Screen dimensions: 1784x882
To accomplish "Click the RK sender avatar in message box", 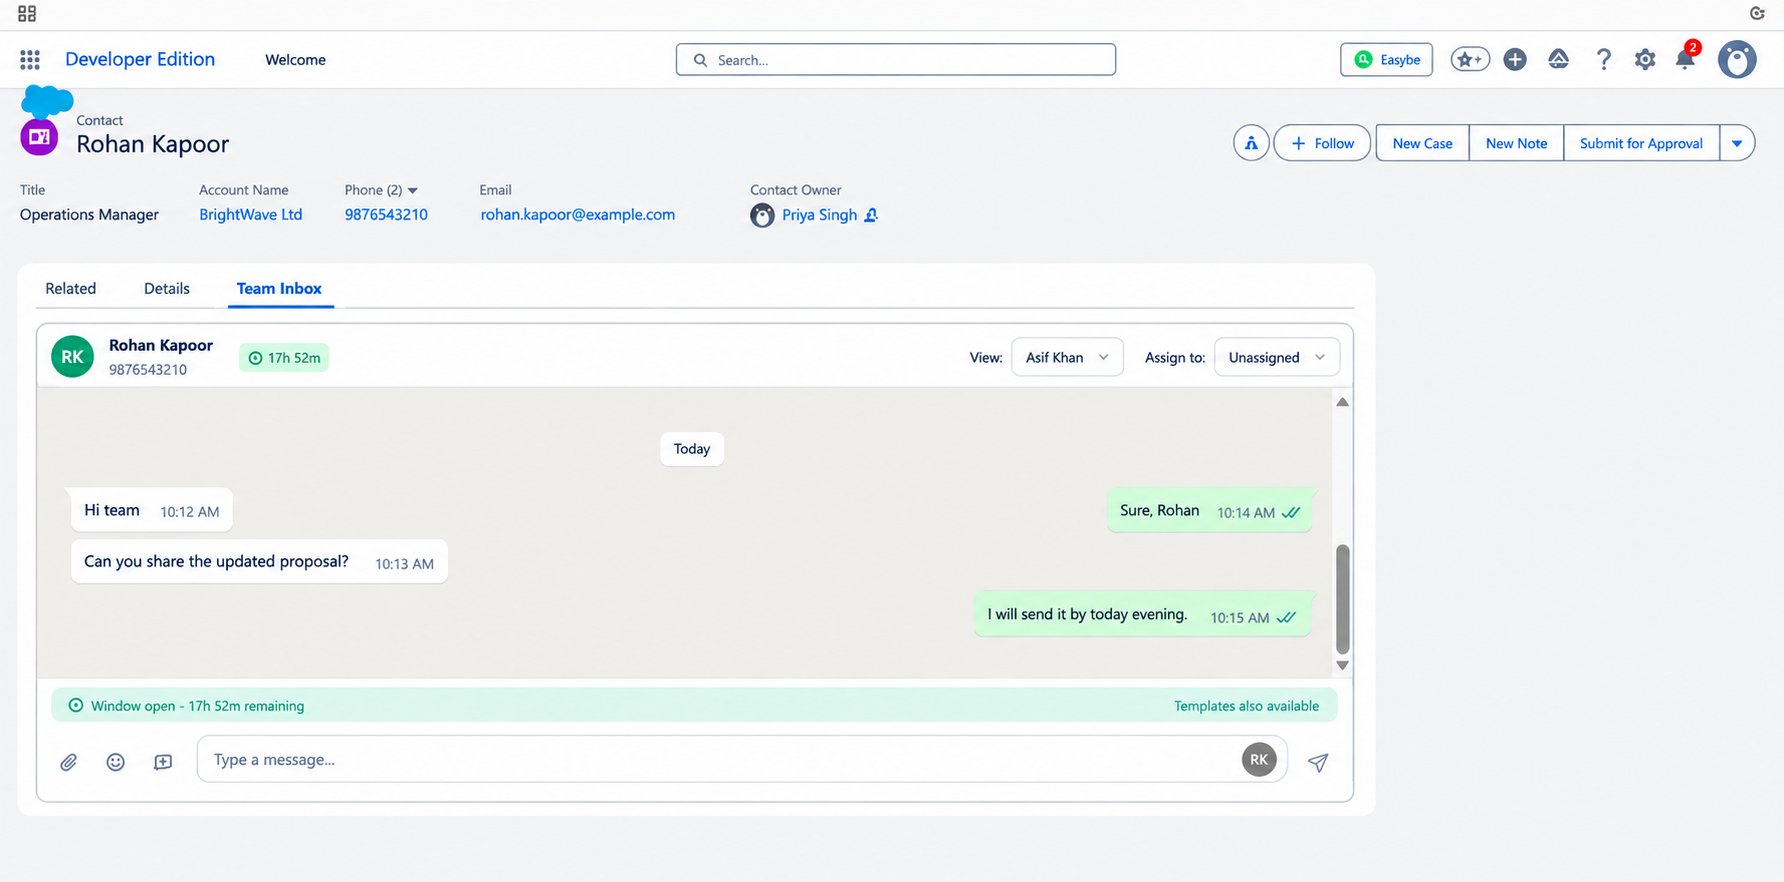I will point(1259,759).
